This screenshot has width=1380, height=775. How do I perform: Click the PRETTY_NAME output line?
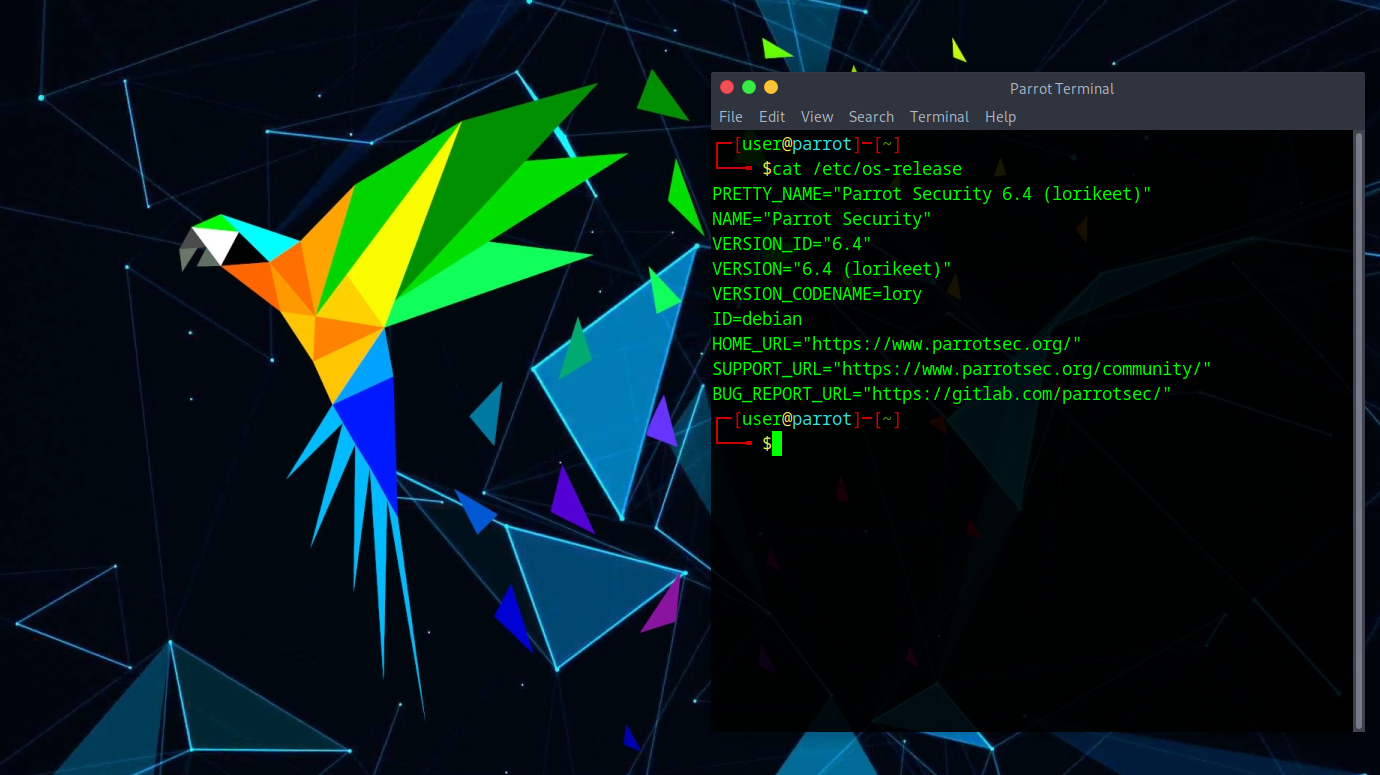pyautogui.click(x=932, y=194)
